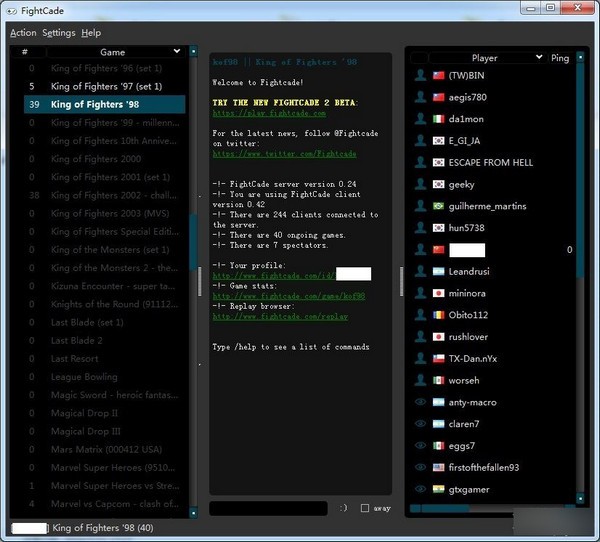Open the Help menu
600x542 pixels.
(91, 33)
